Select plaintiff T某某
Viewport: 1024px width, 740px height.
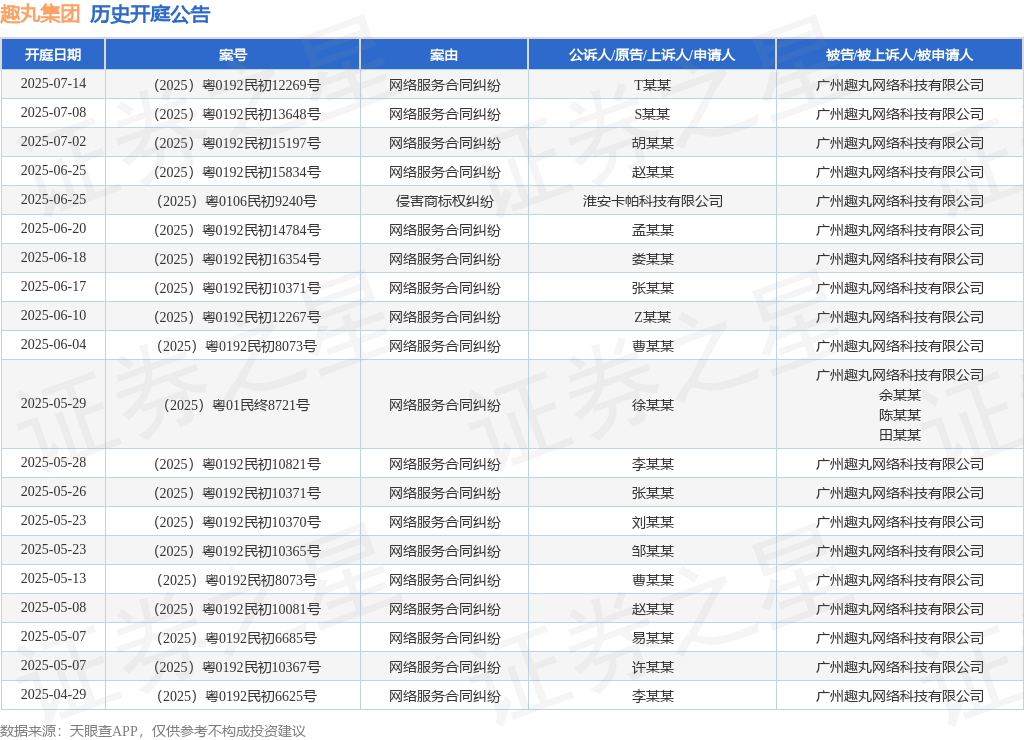pyautogui.click(x=652, y=85)
